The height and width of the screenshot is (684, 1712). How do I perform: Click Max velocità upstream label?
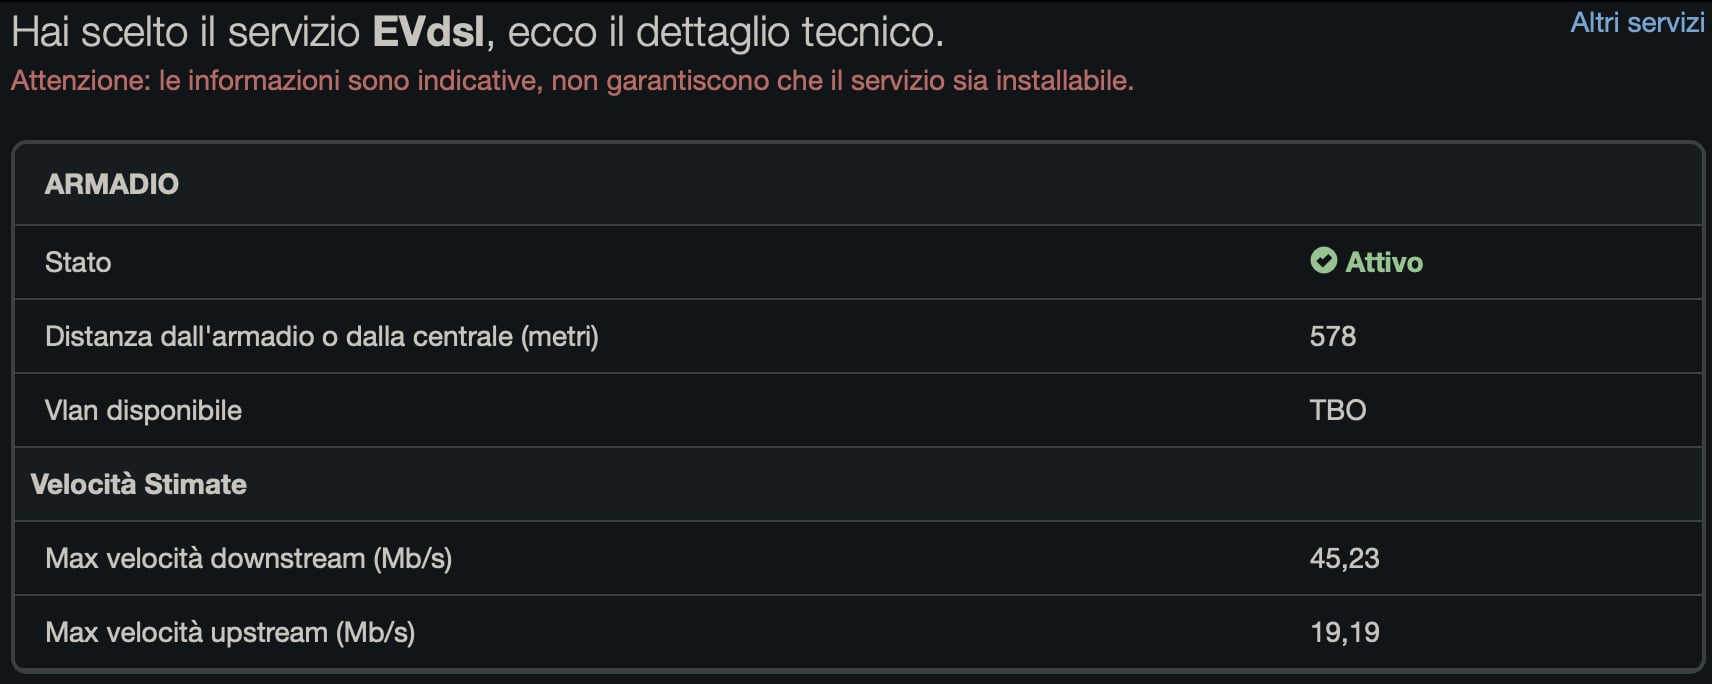pos(230,632)
